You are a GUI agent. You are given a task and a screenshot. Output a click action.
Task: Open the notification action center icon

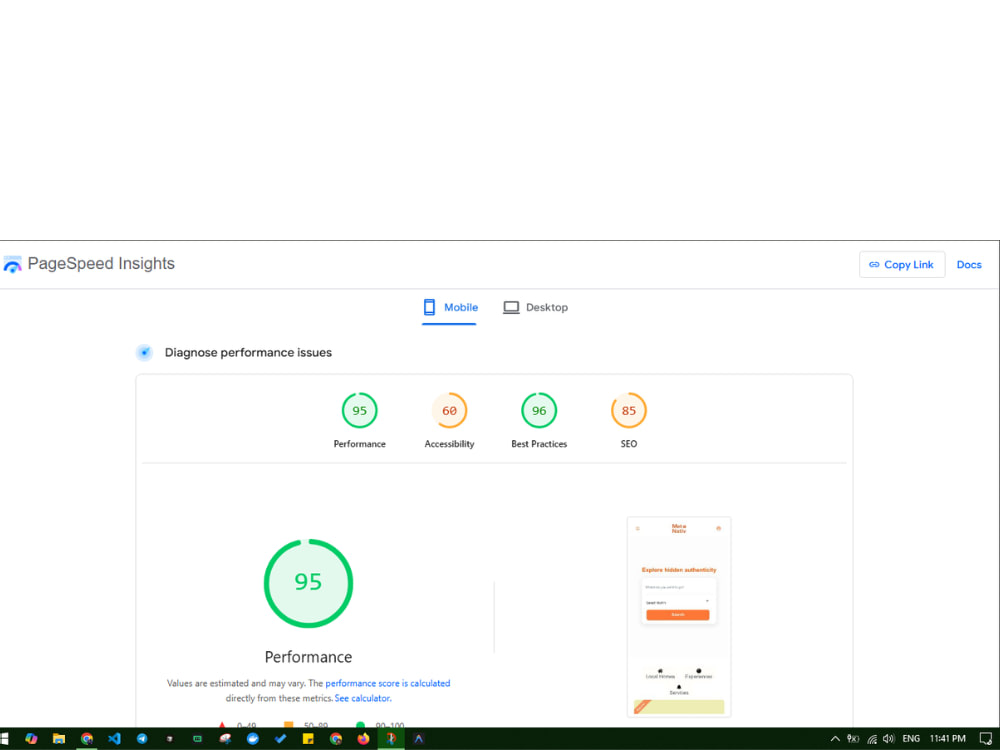click(985, 739)
